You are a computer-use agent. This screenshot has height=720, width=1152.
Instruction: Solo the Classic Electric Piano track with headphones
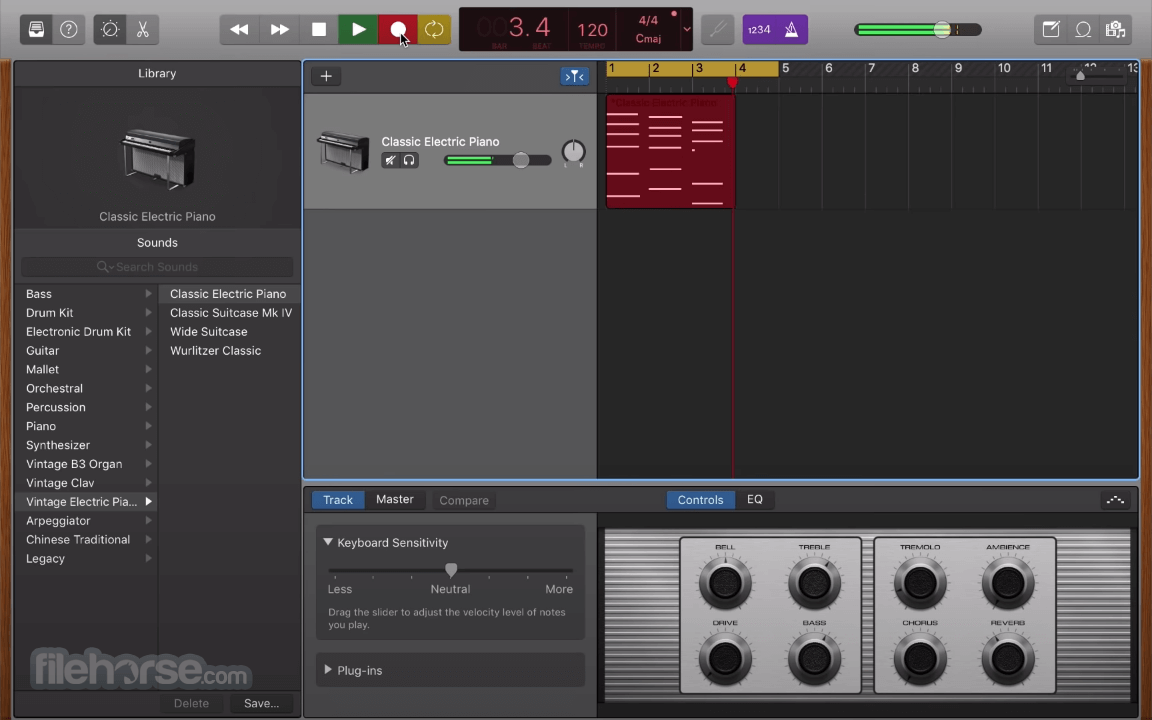coord(409,160)
